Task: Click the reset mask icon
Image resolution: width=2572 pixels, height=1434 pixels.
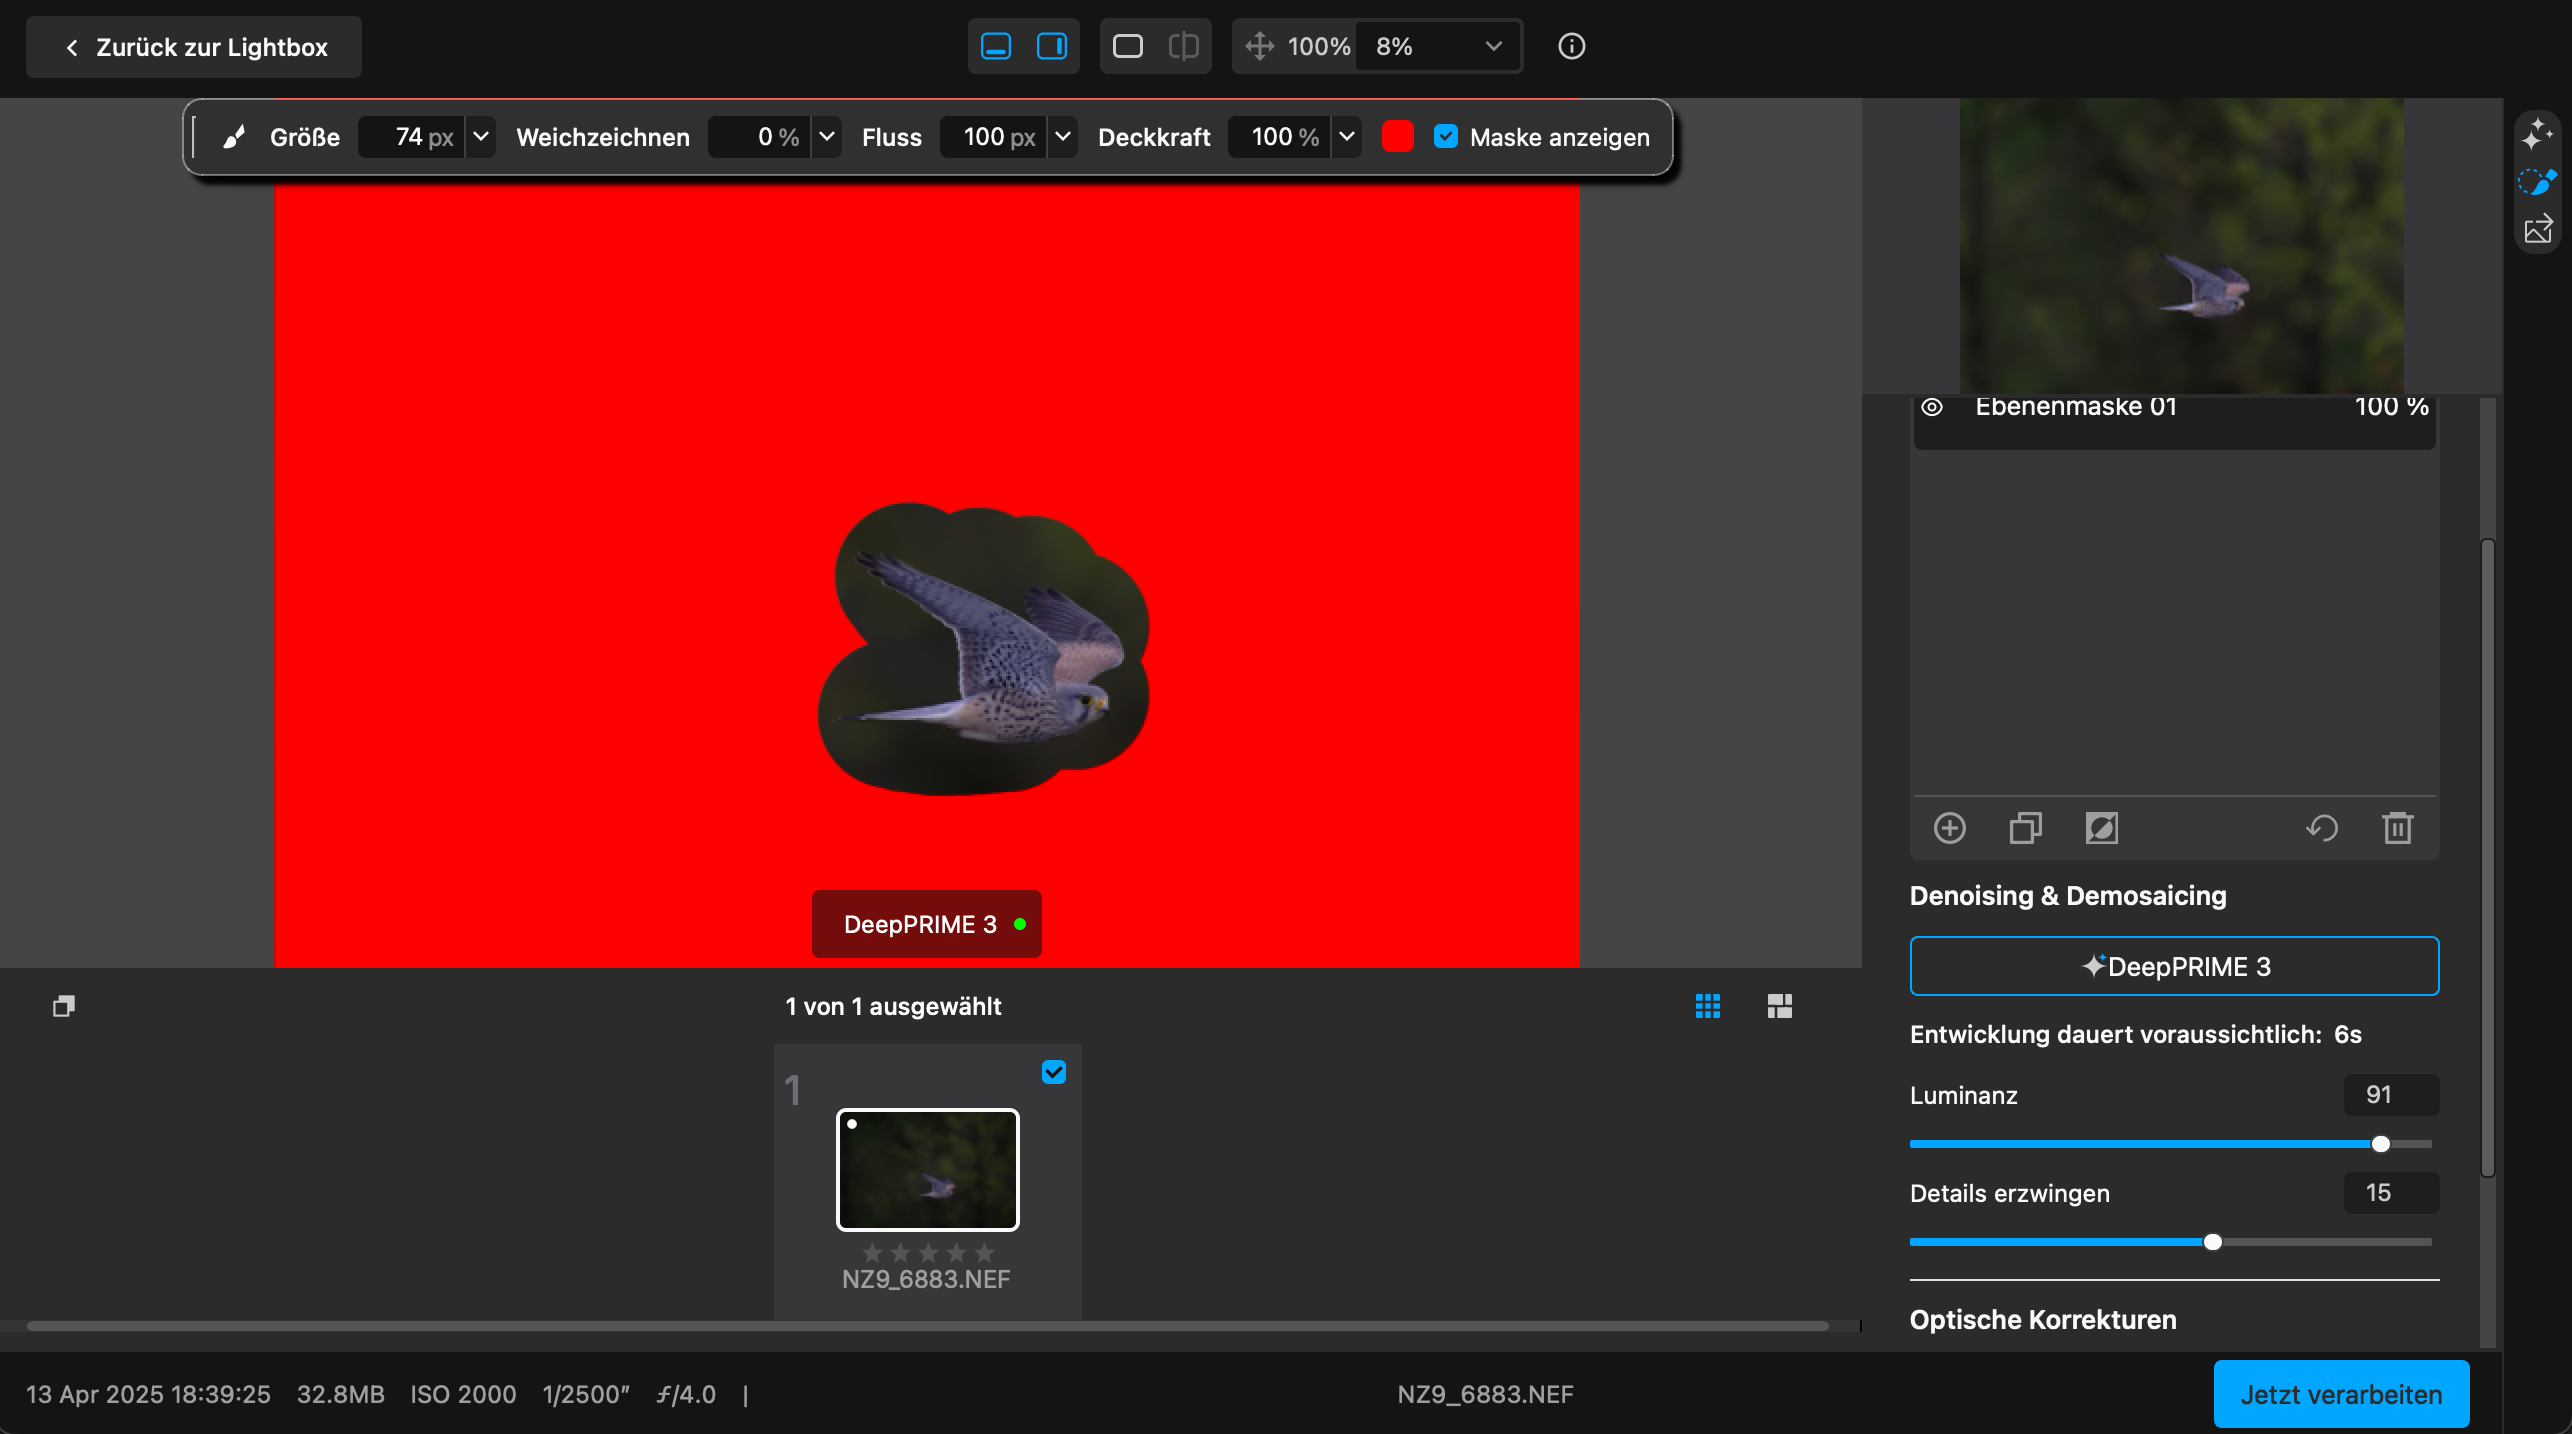Action: click(x=2321, y=828)
